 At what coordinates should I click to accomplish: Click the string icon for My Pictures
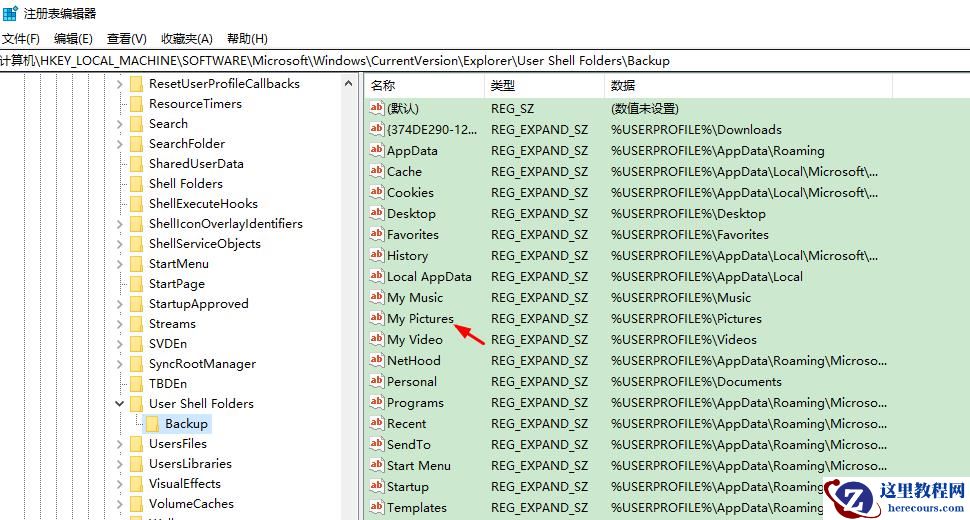(377, 318)
